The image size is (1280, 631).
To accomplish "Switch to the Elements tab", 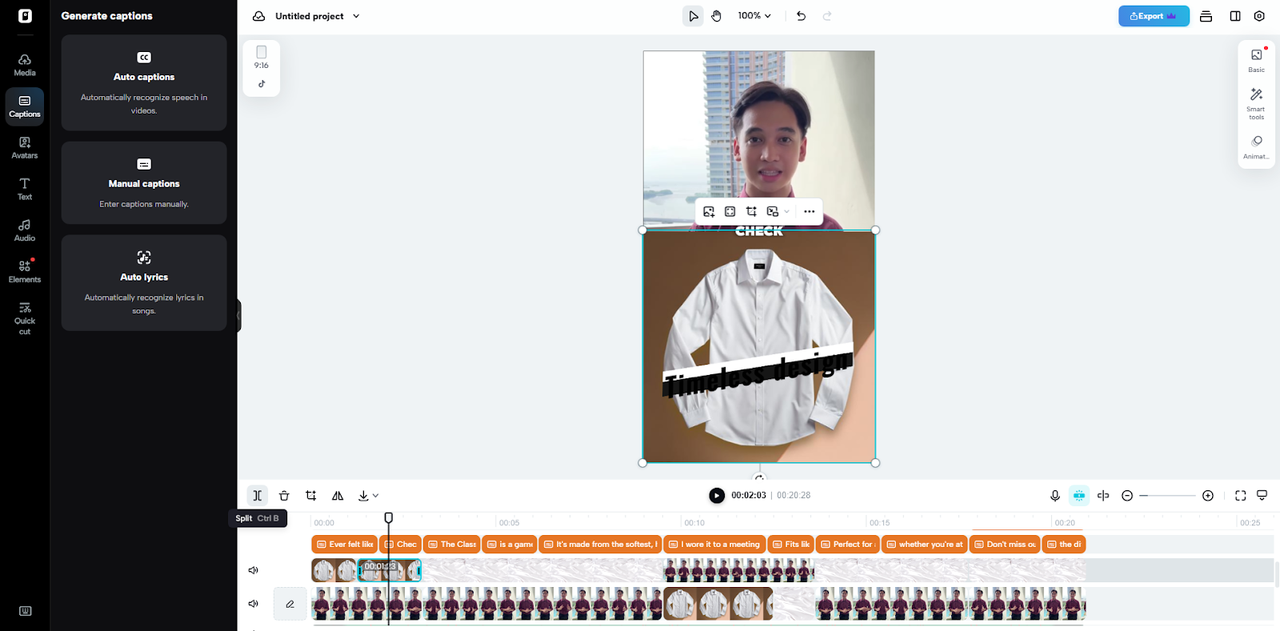I will (x=25, y=271).
